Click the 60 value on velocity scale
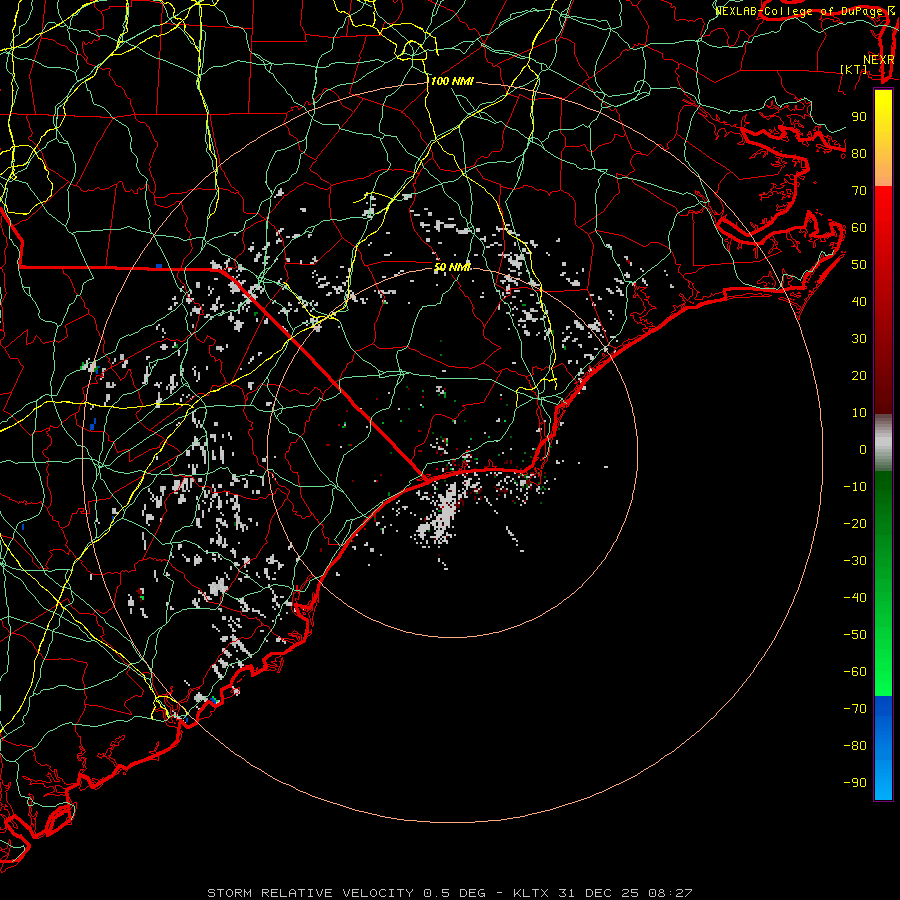 (859, 227)
